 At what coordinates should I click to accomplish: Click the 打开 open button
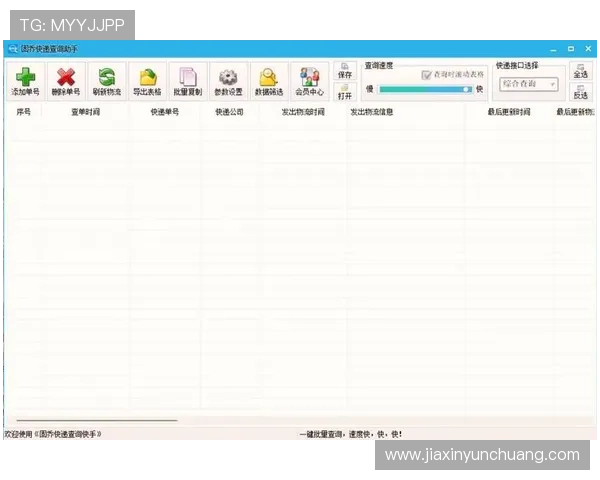(345, 92)
